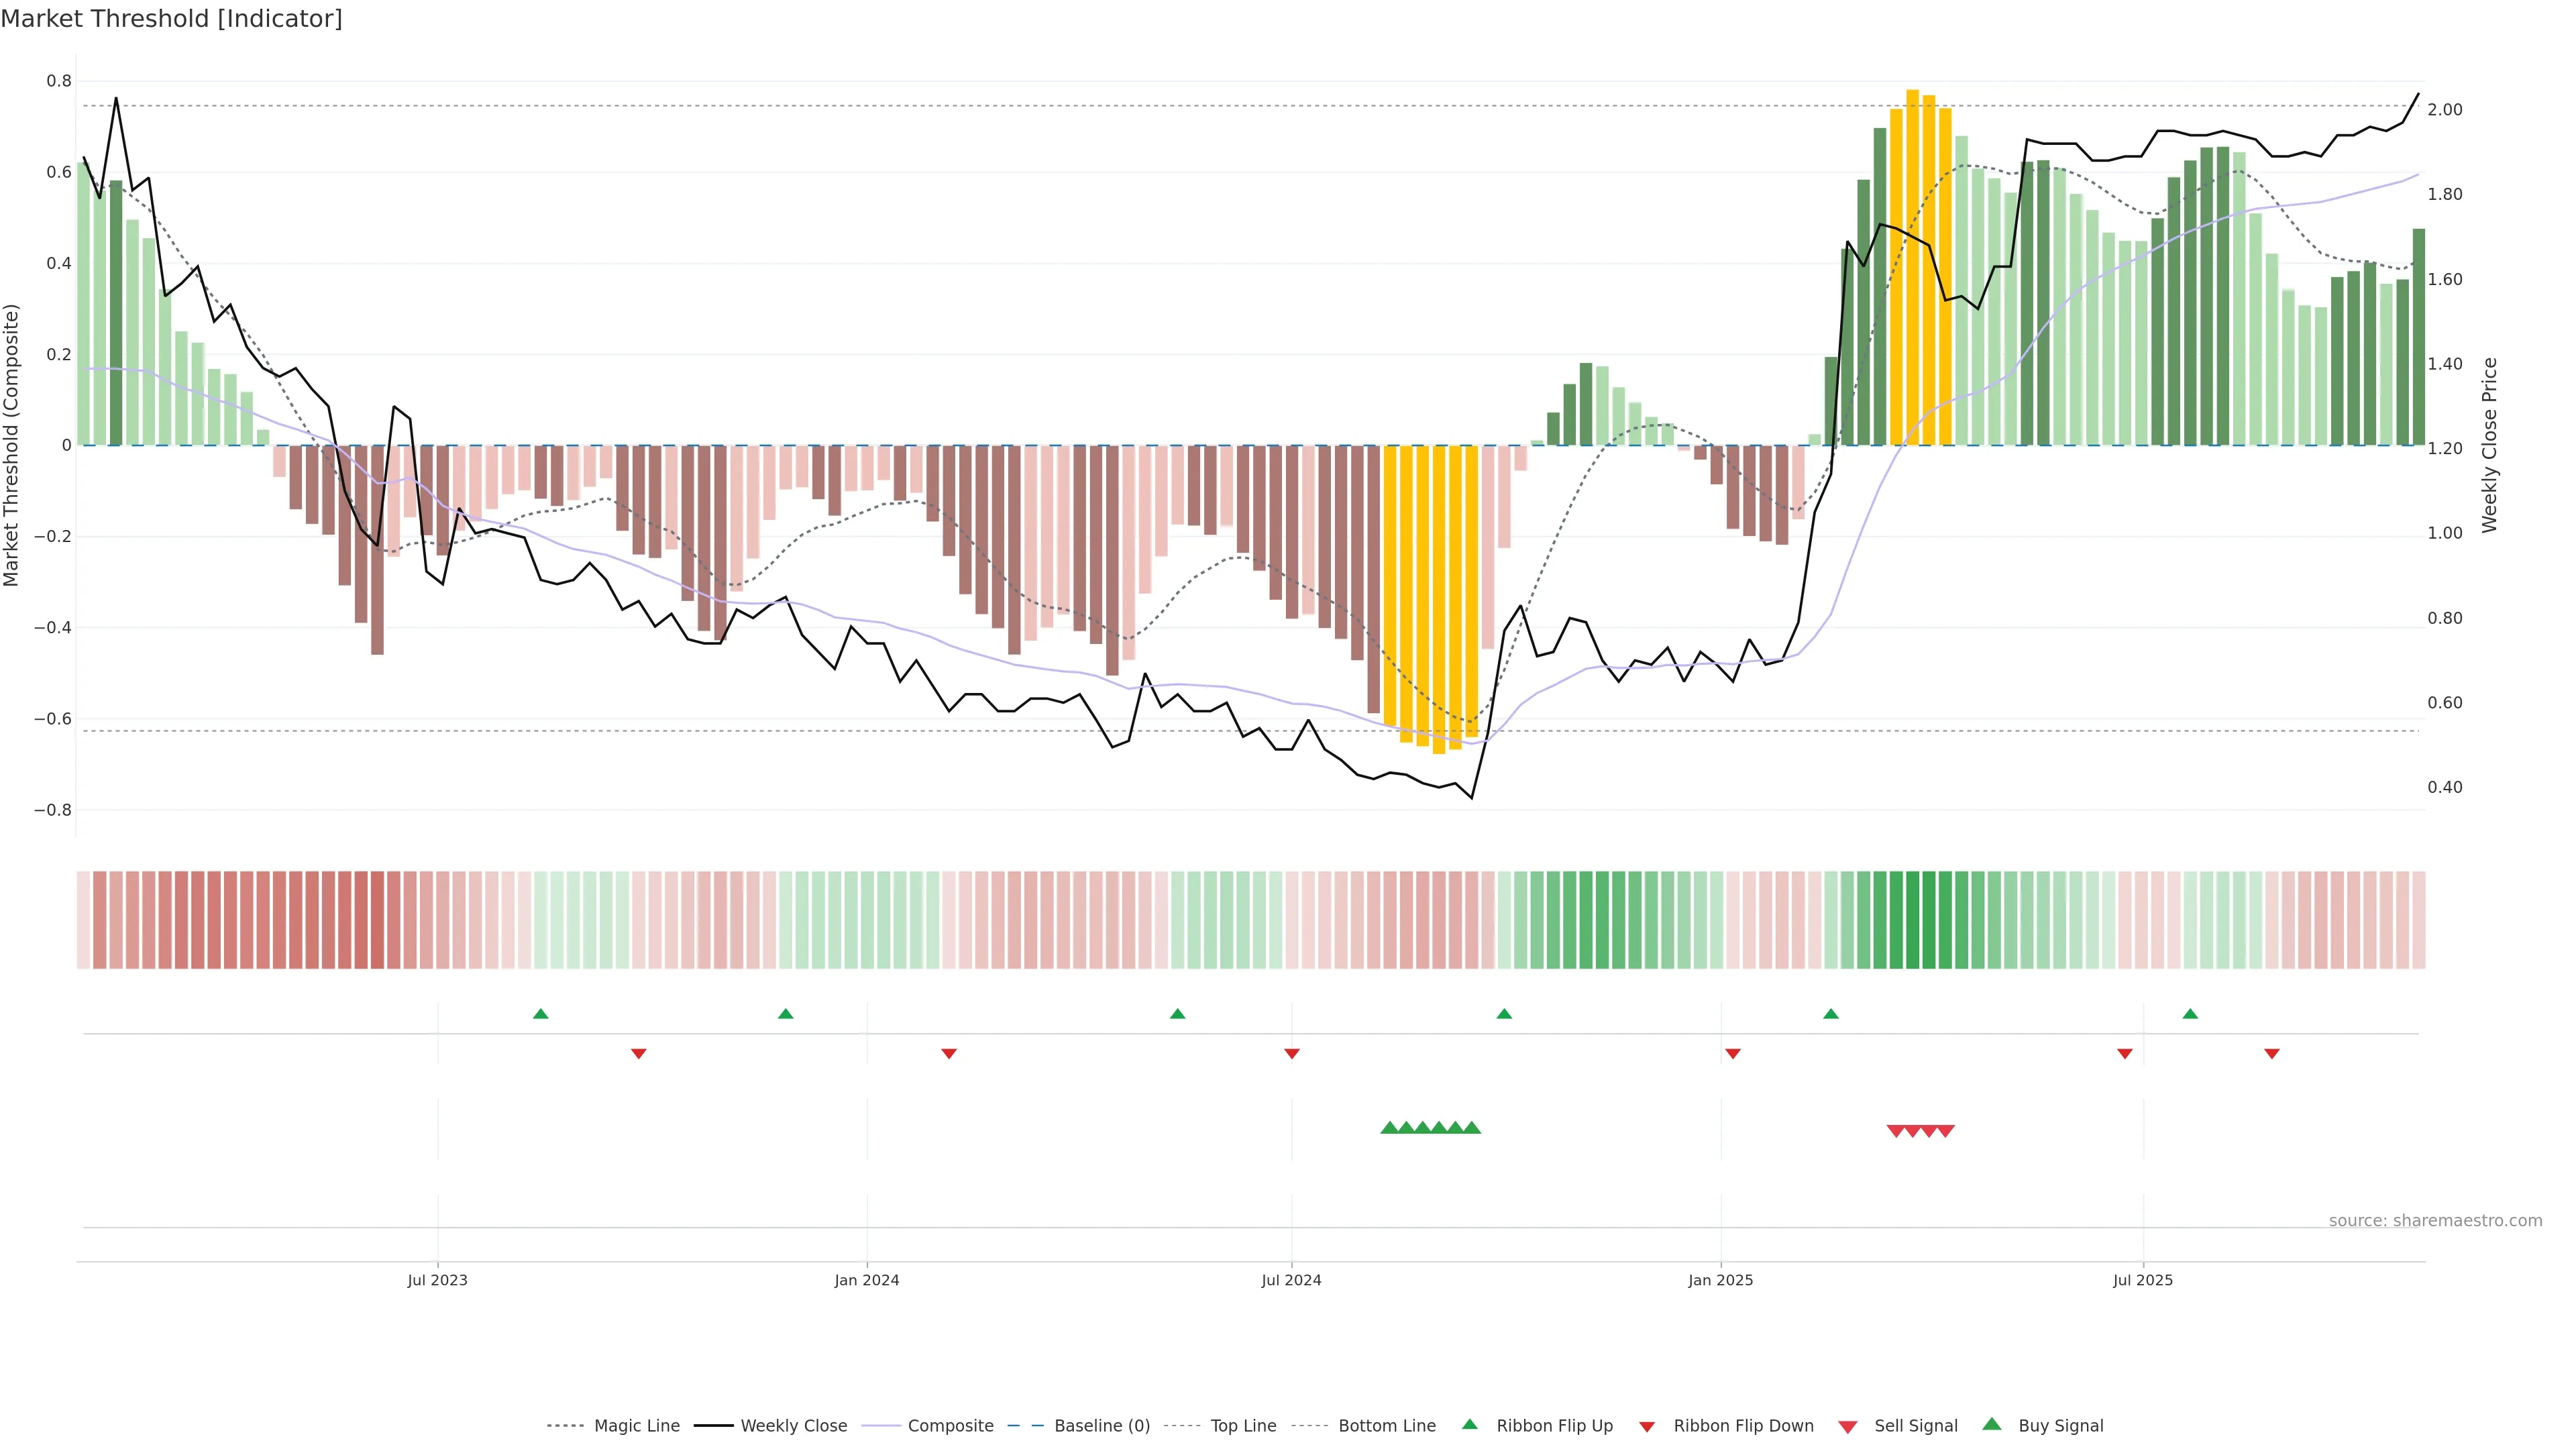The height and width of the screenshot is (1449, 2576).
Task: Click the Ribbon Flip Up legend triangle
Action: 1469,1424
